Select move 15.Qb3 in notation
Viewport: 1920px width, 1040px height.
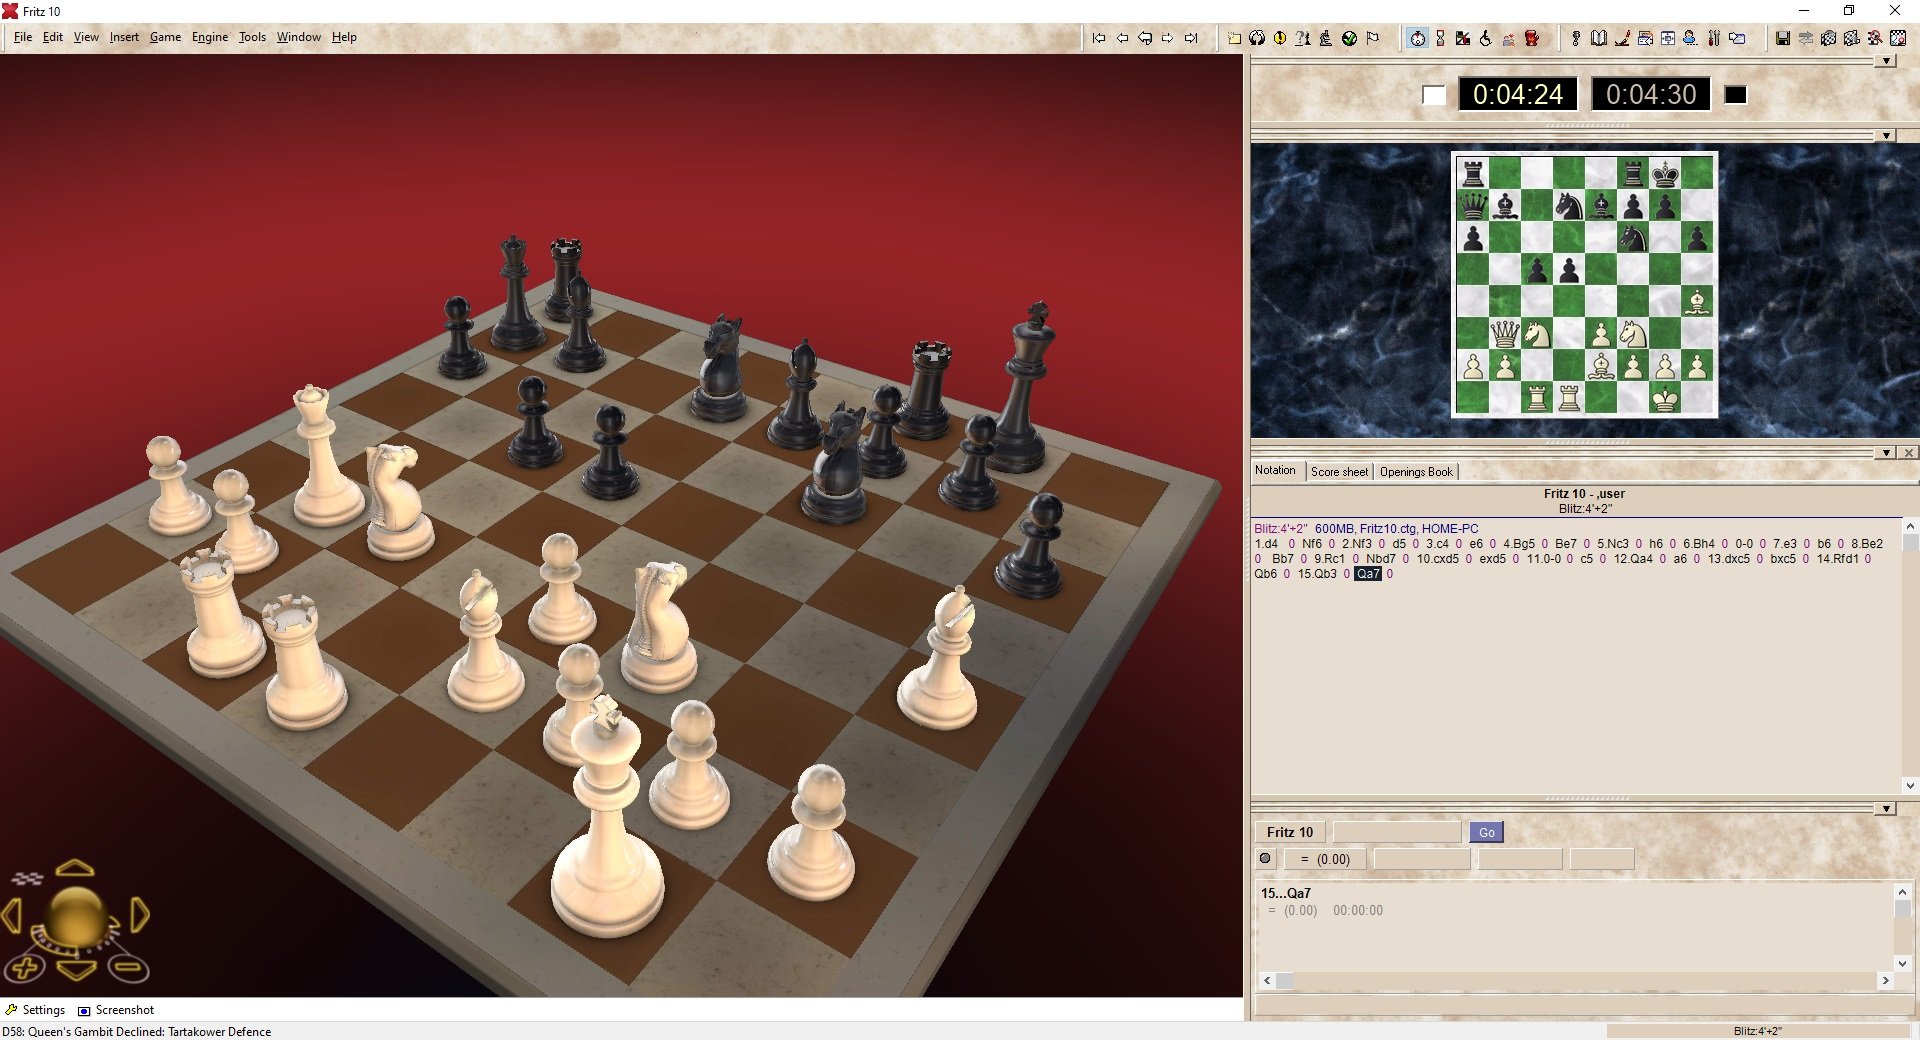(x=1317, y=574)
